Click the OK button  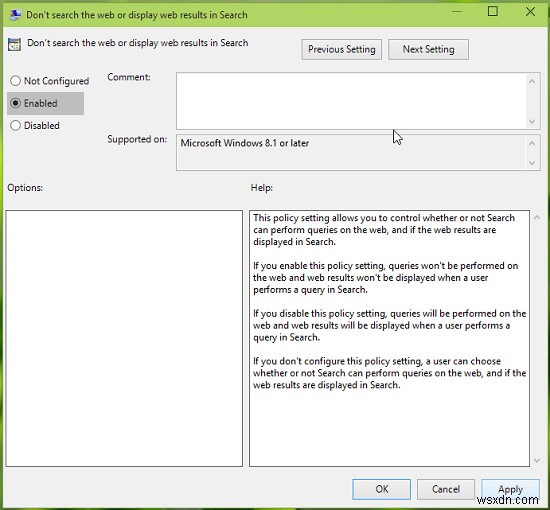[382, 489]
